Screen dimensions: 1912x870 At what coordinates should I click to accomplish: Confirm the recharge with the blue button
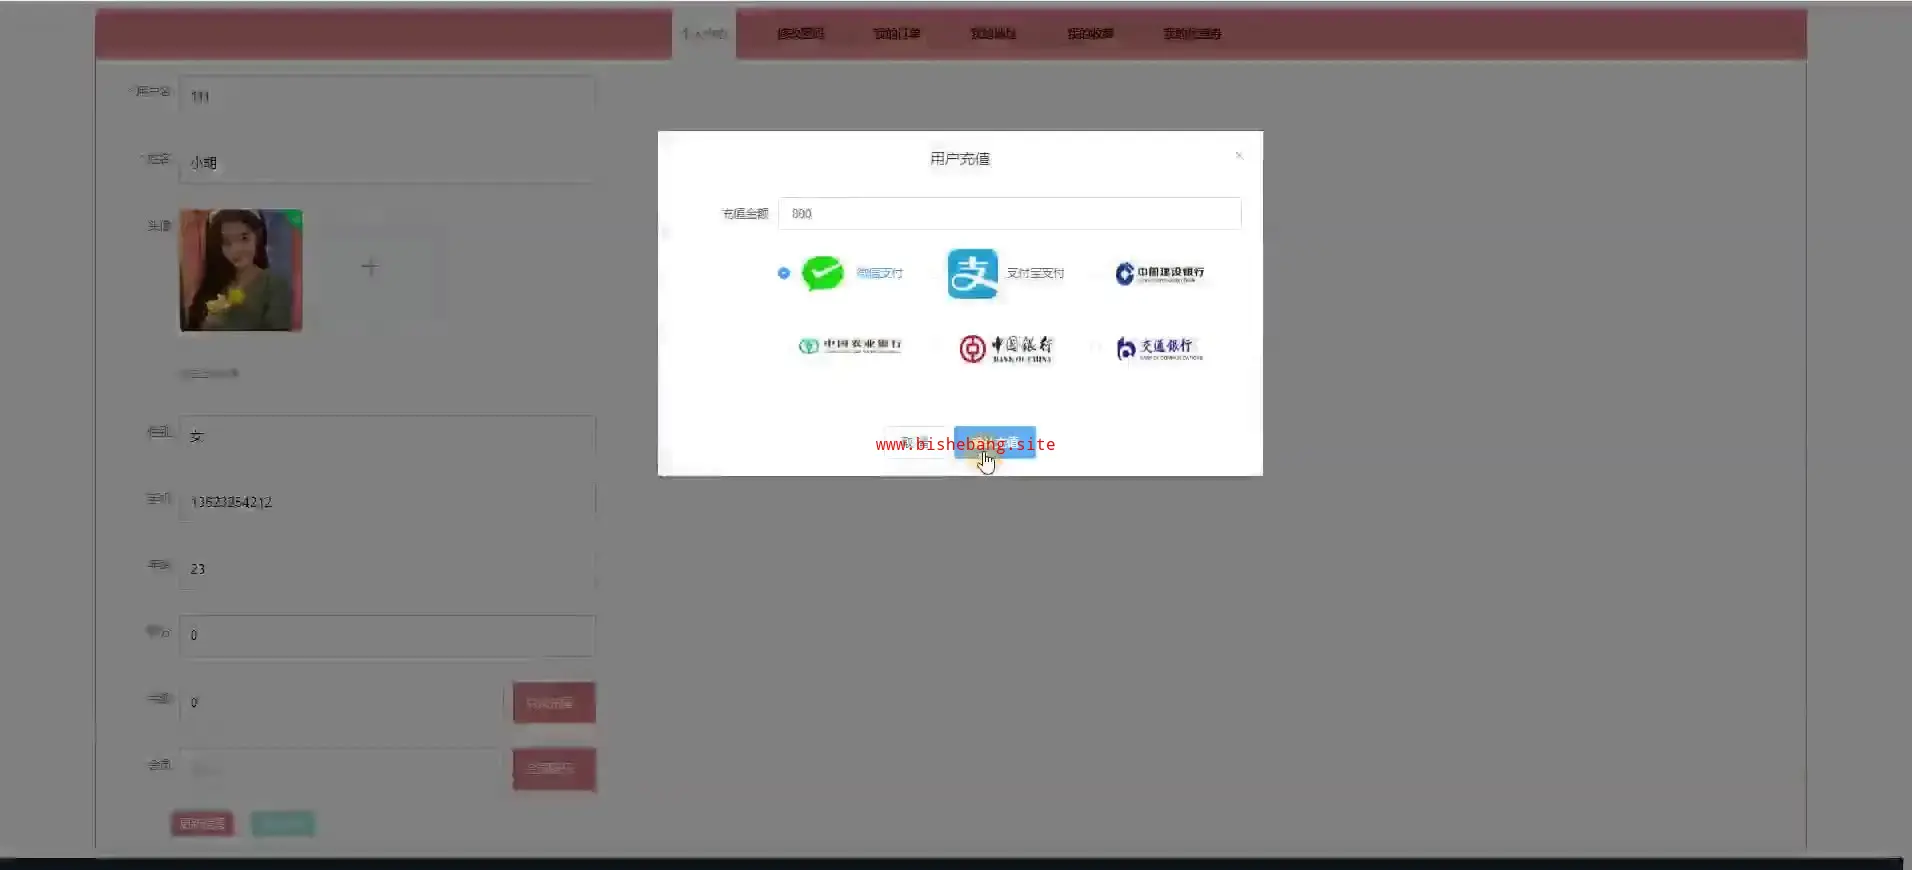(994, 442)
